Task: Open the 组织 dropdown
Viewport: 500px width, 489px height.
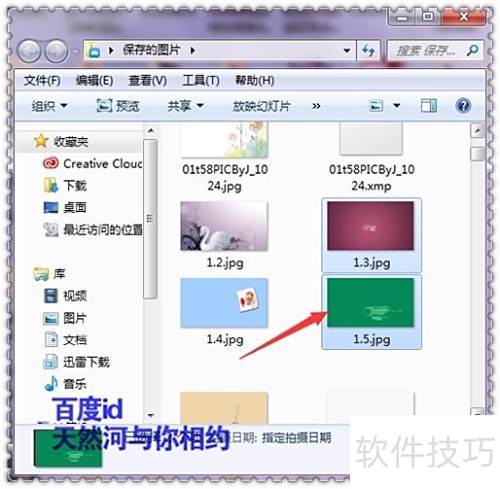Action: [49, 106]
